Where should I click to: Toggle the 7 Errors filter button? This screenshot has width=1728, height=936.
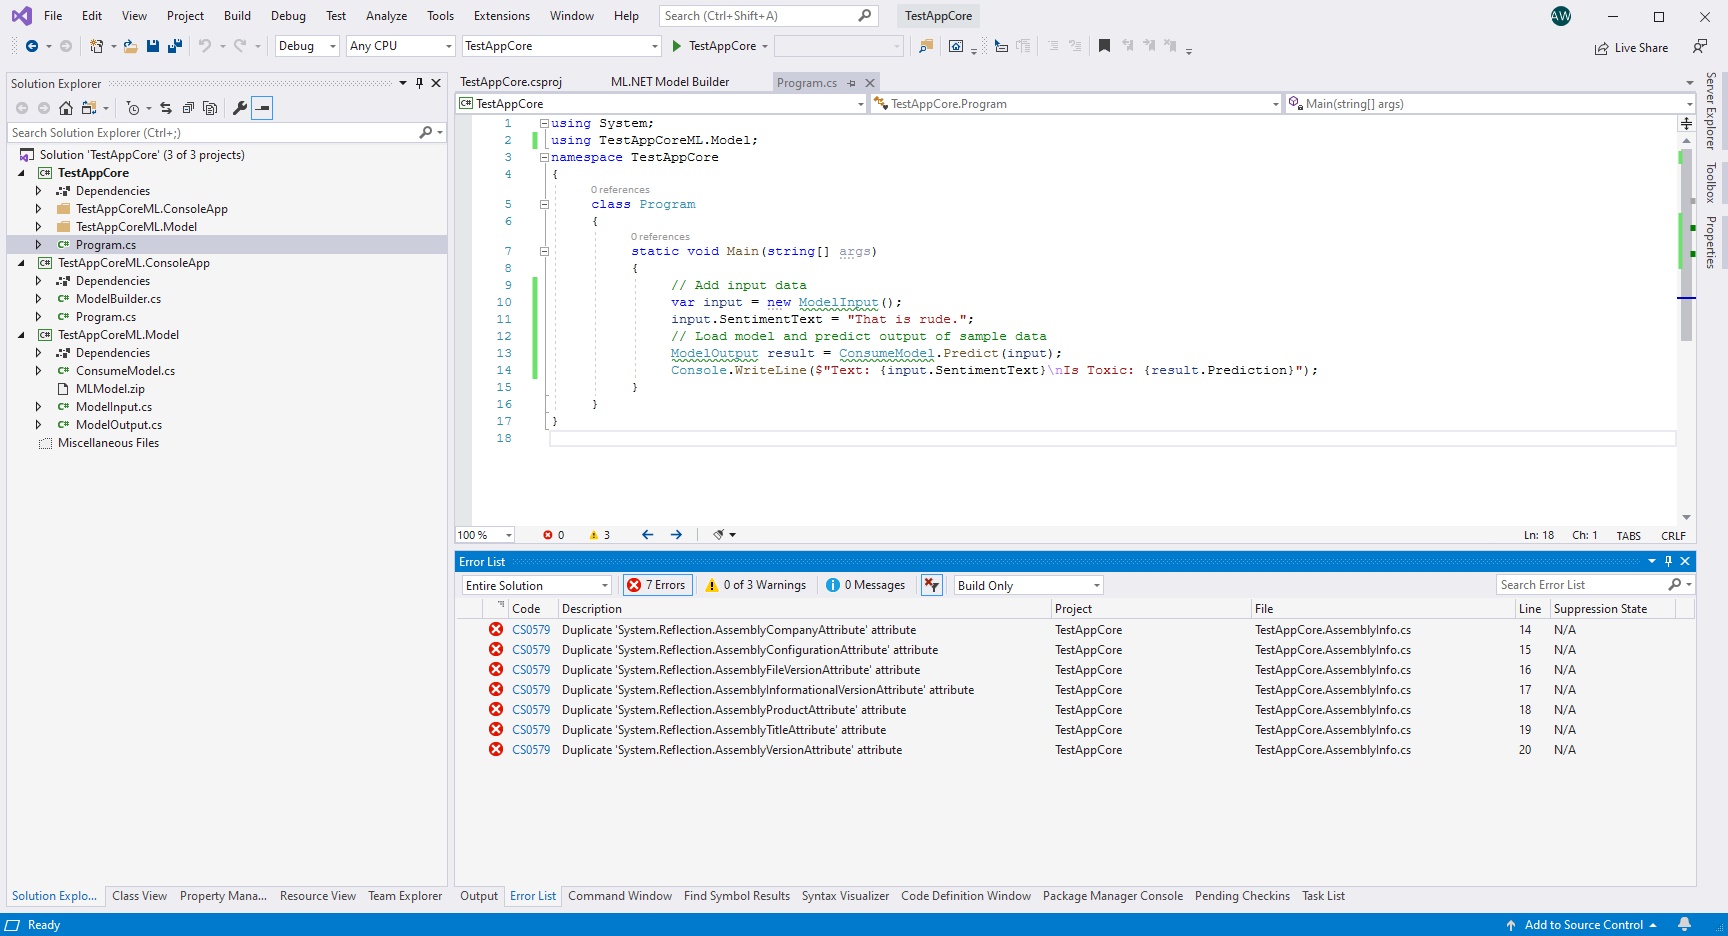click(x=657, y=585)
